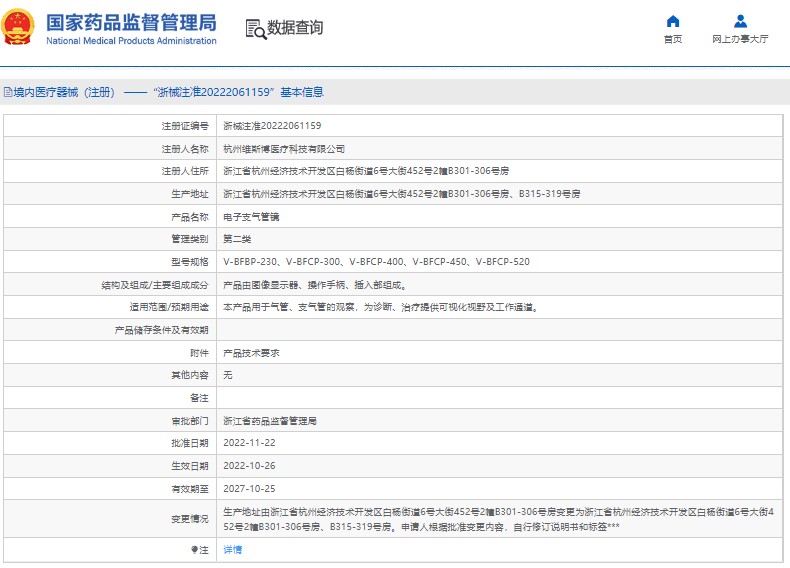This screenshot has height=568, width=790.
Task: Click the registrant name 杭州维斯博医疗科技有限公司
Action: (x=283, y=149)
